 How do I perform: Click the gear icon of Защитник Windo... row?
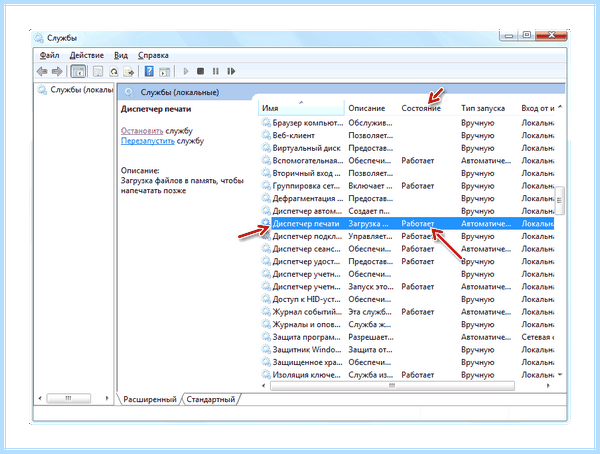(x=266, y=349)
